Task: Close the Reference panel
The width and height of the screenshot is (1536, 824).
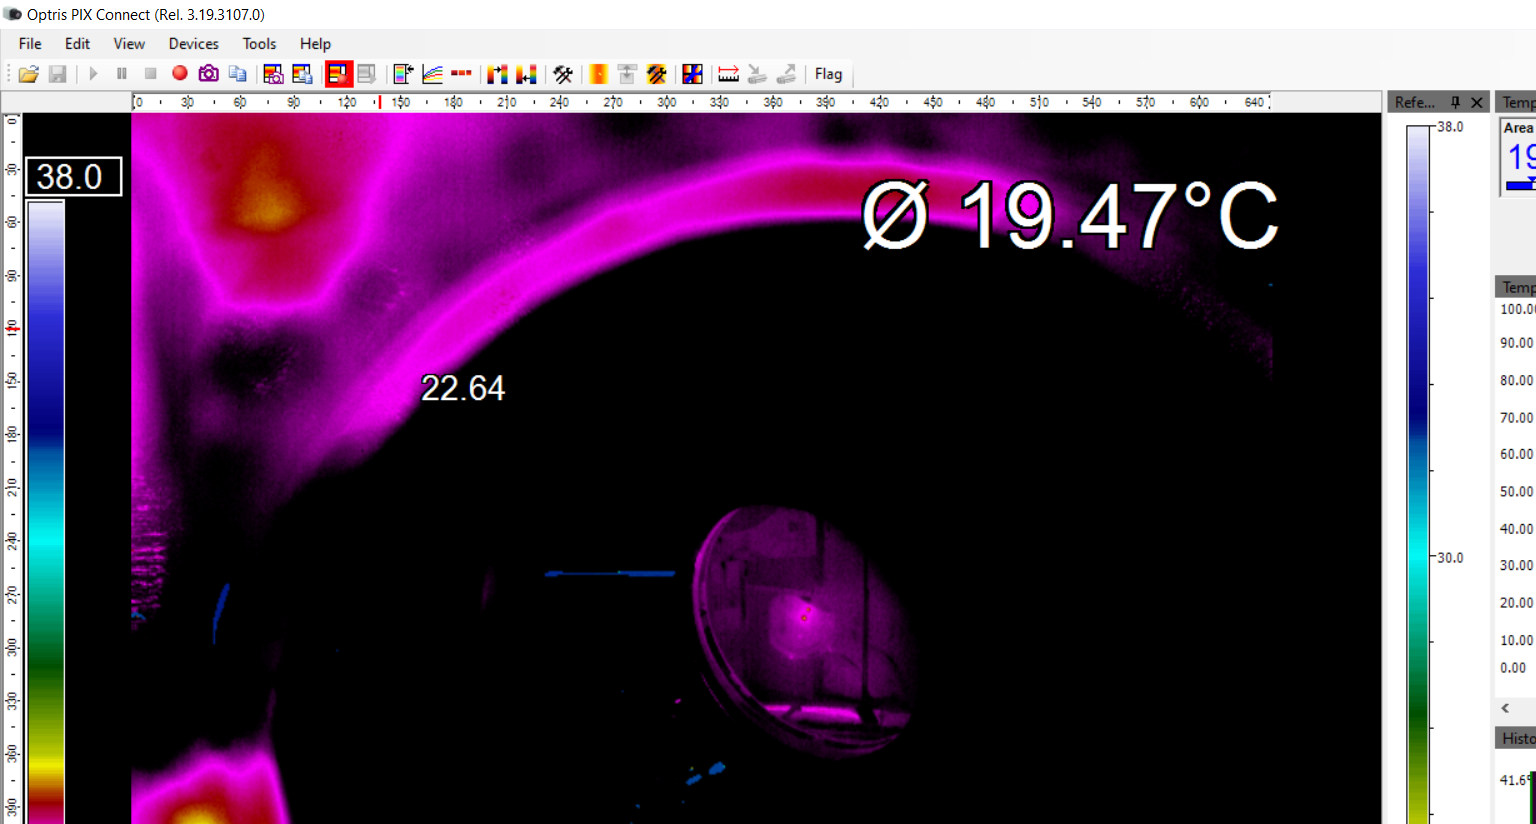Action: [x=1477, y=102]
